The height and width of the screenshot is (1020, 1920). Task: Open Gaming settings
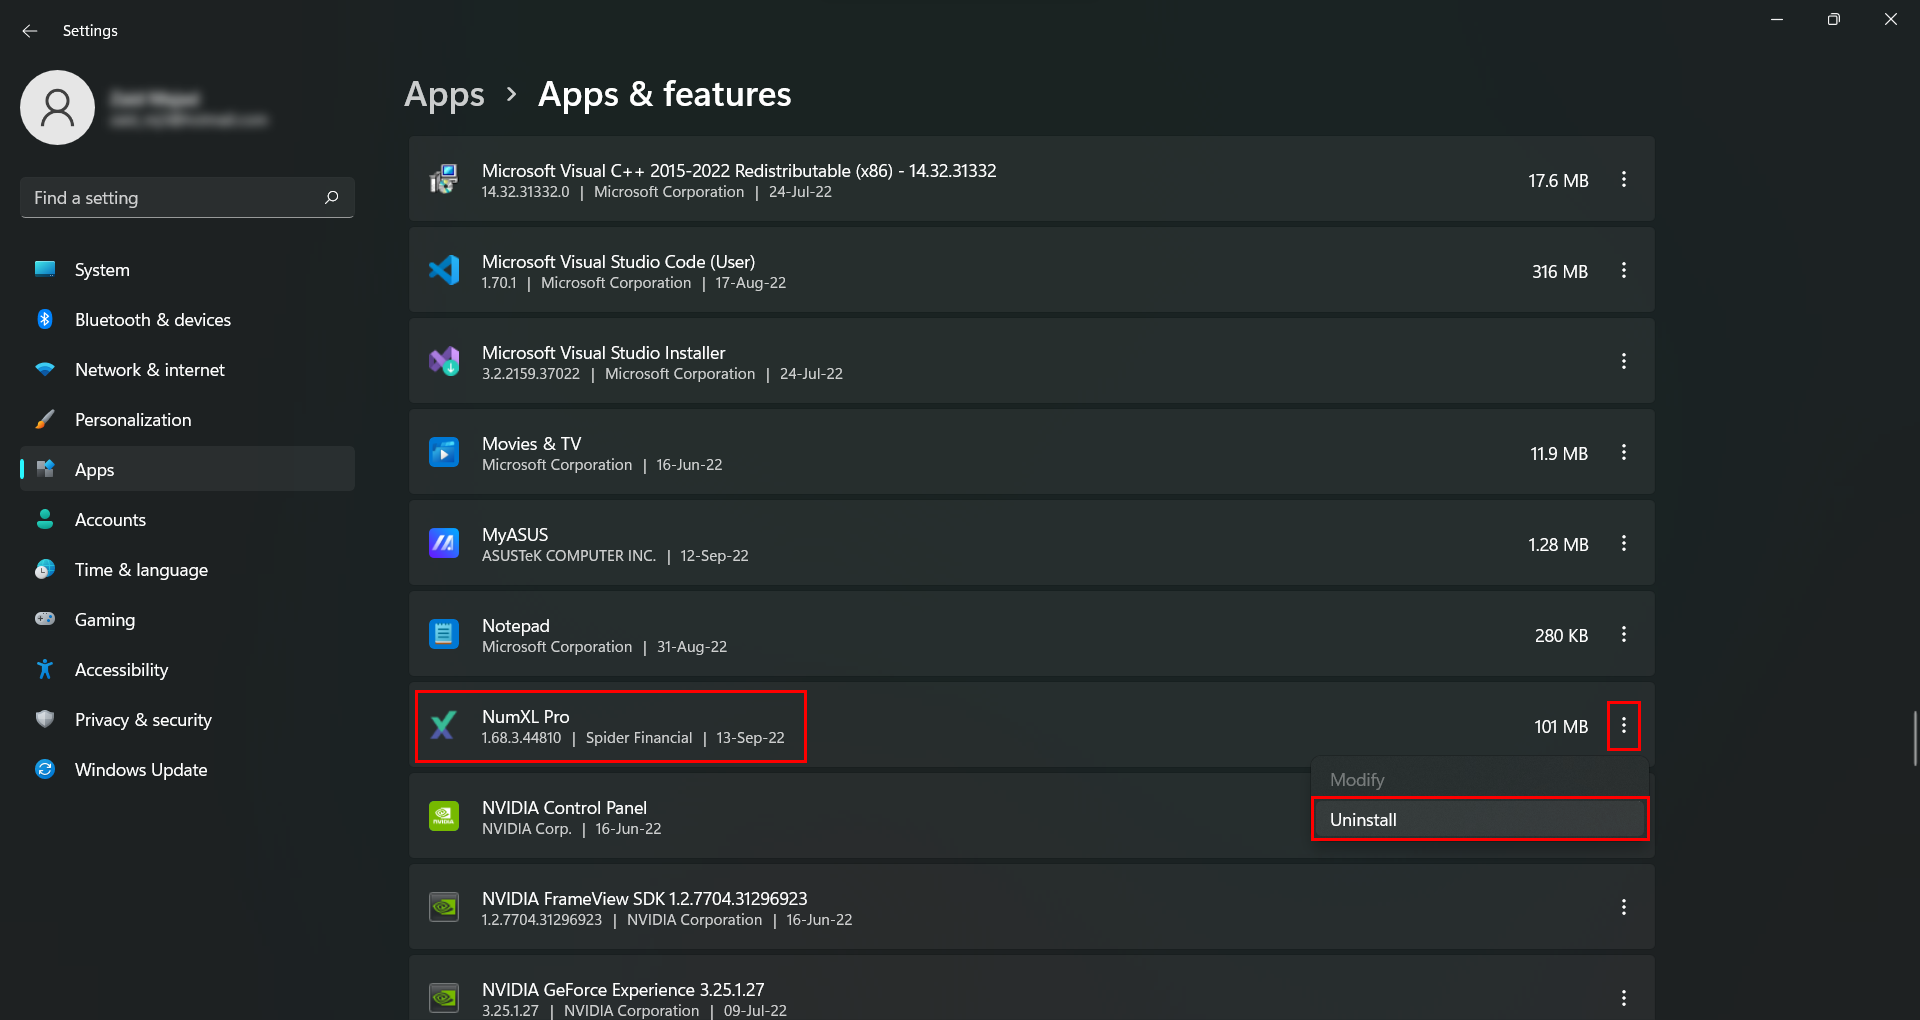tap(187, 619)
